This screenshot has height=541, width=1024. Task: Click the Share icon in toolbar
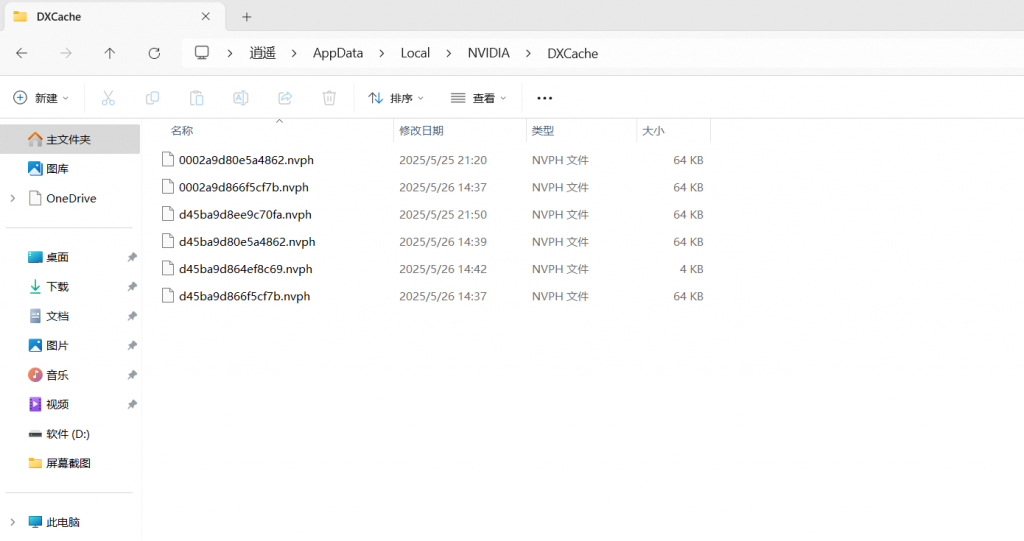point(285,98)
